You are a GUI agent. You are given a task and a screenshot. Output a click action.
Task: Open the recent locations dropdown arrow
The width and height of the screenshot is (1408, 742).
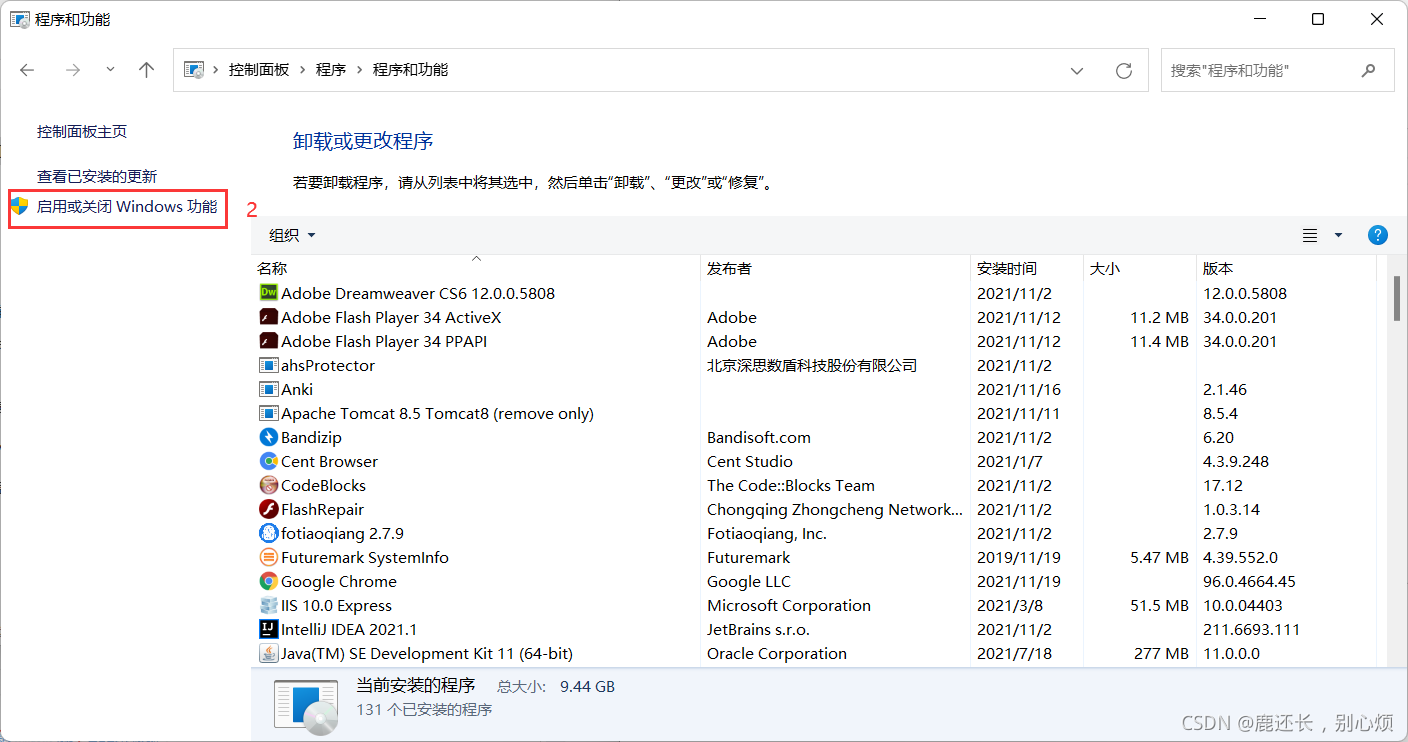110,70
